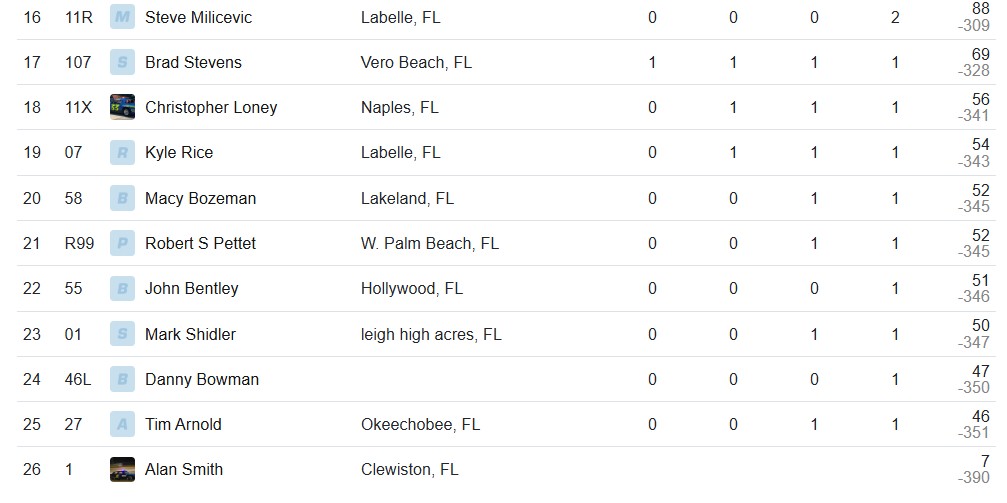Open Alan Smith driver profile
This screenshot has width=1007, height=503.
tap(184, 470)
